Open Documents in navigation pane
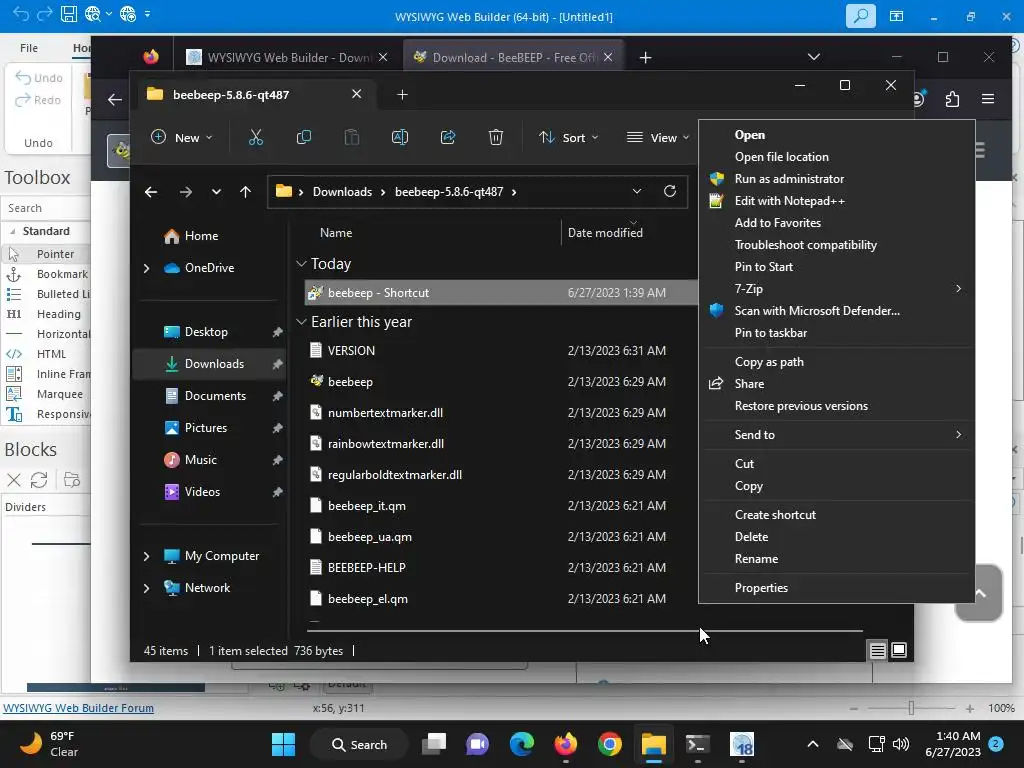Screen dimensions: 1024x768 click(210, 396)
